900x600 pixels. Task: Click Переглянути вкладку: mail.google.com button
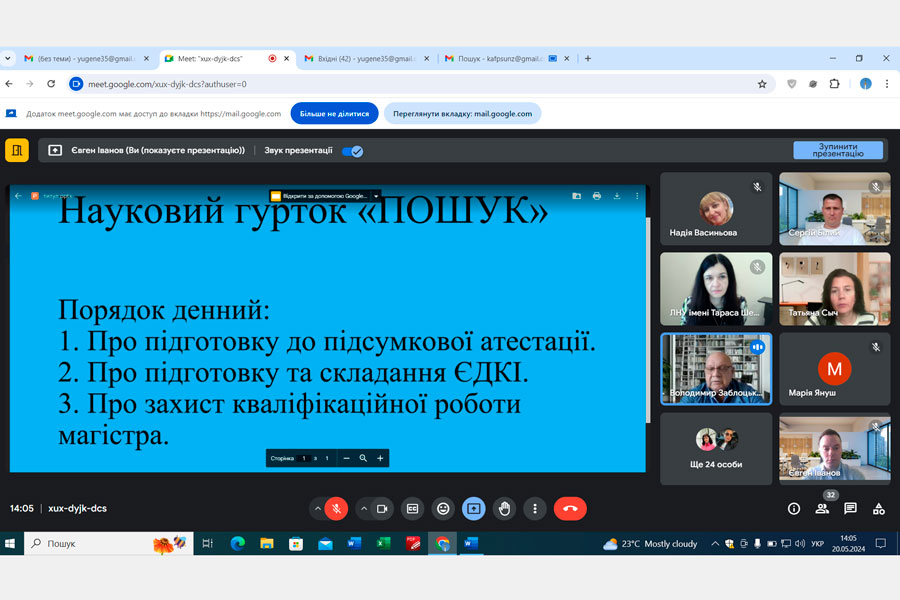point(462,114)
